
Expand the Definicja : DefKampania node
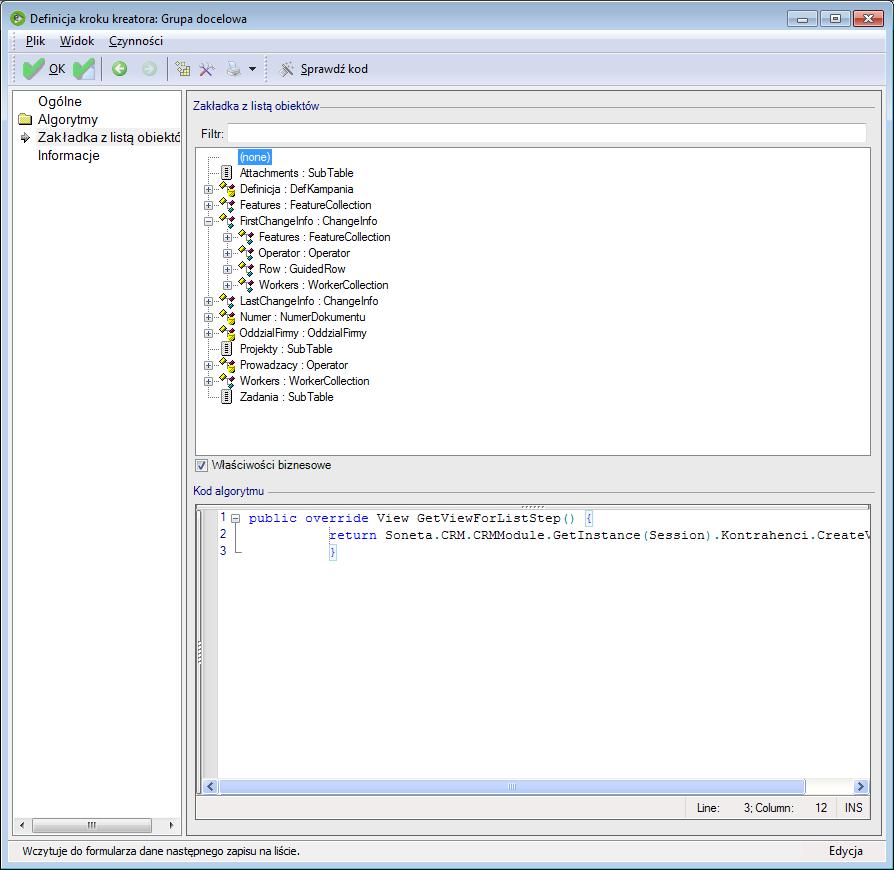coord(208,189)
